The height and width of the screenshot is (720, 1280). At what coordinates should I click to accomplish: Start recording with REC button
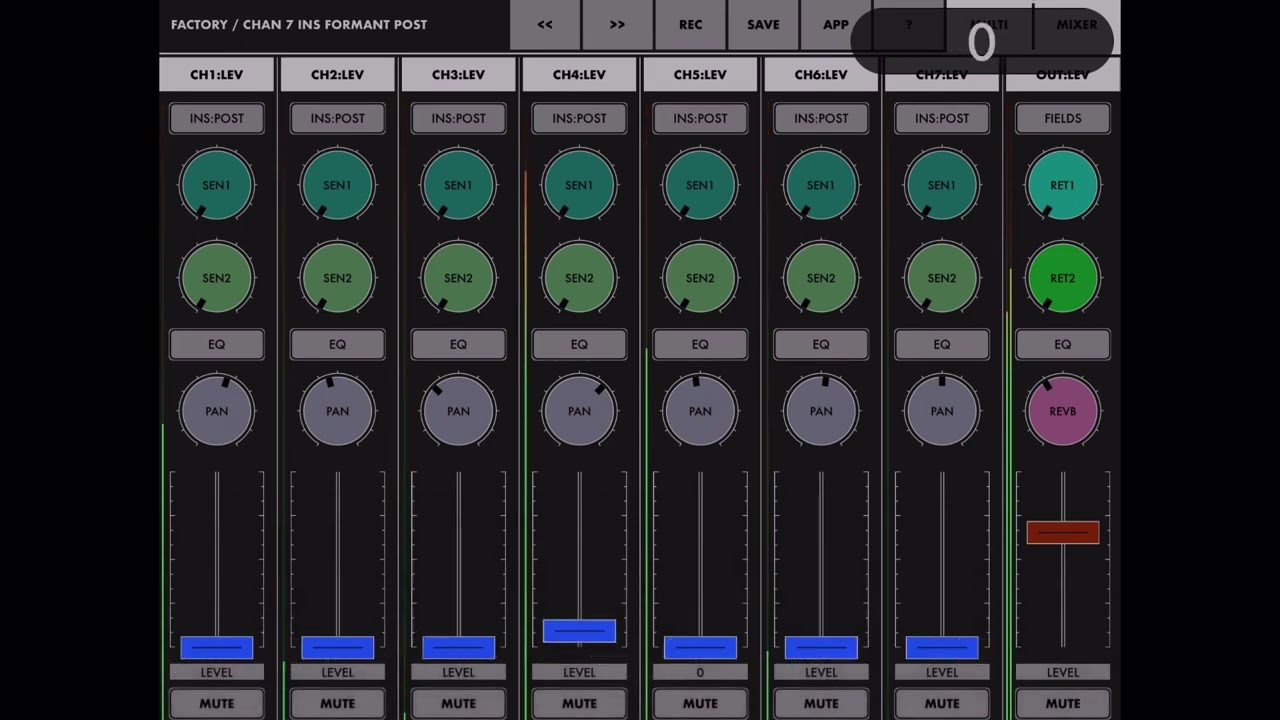point(690,25)
